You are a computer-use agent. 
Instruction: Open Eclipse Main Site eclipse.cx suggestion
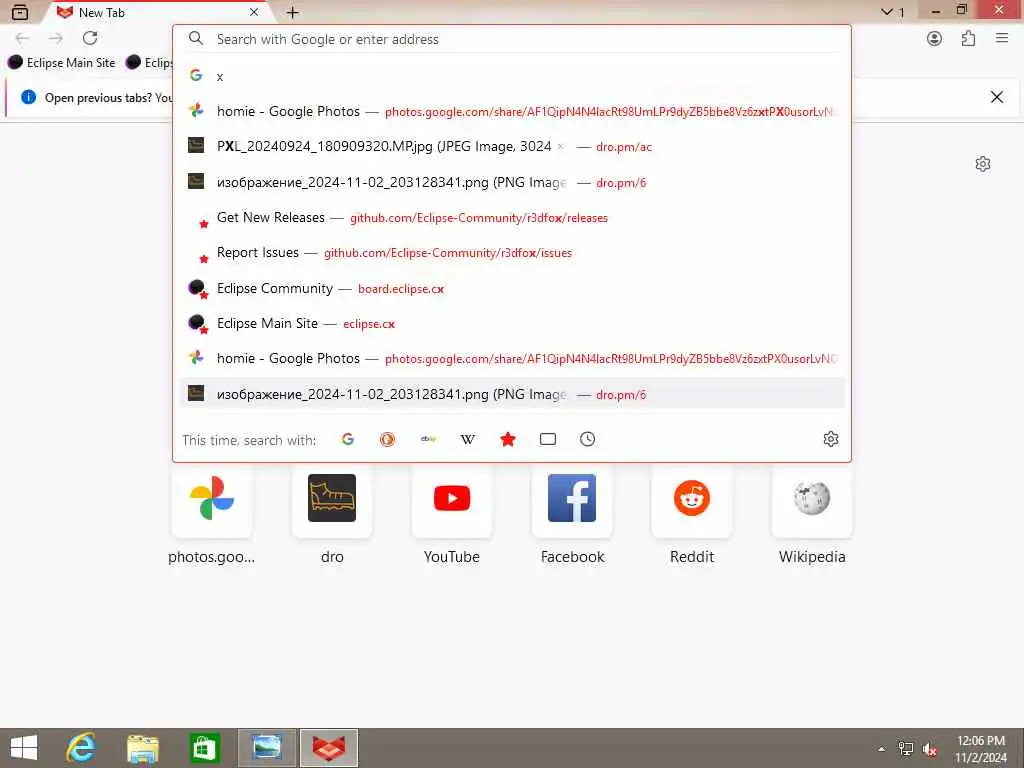tap(512, 324)
